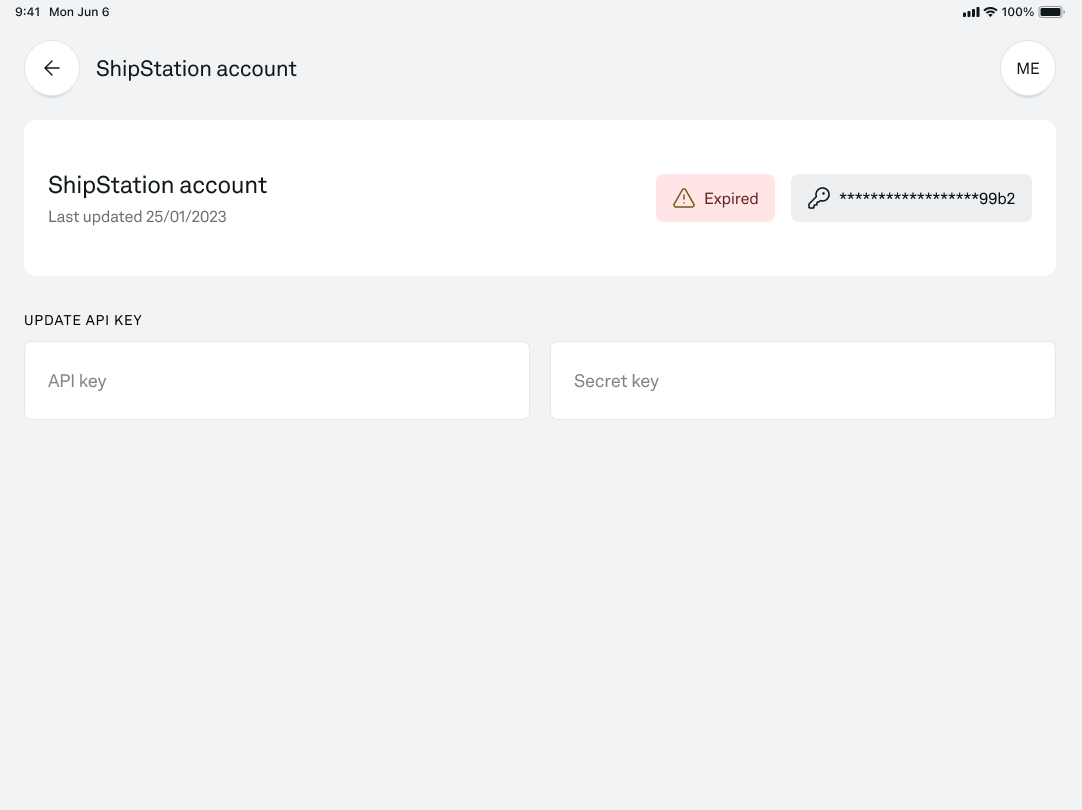This screenshot has height=810, width=1082.
Task: Tap the battery icon in status bar
Action: pos(1051,12)
